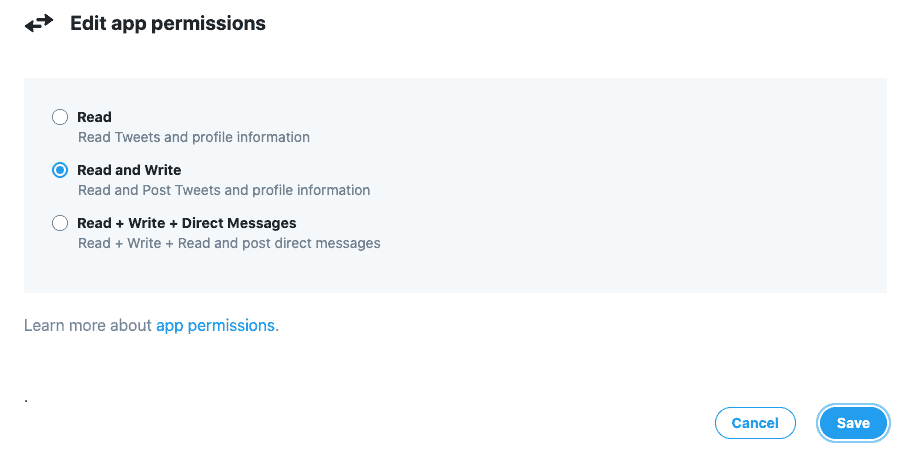The image size is (903, 459).
Task: Click the bold Read and Write label
Action: point(129,170)
